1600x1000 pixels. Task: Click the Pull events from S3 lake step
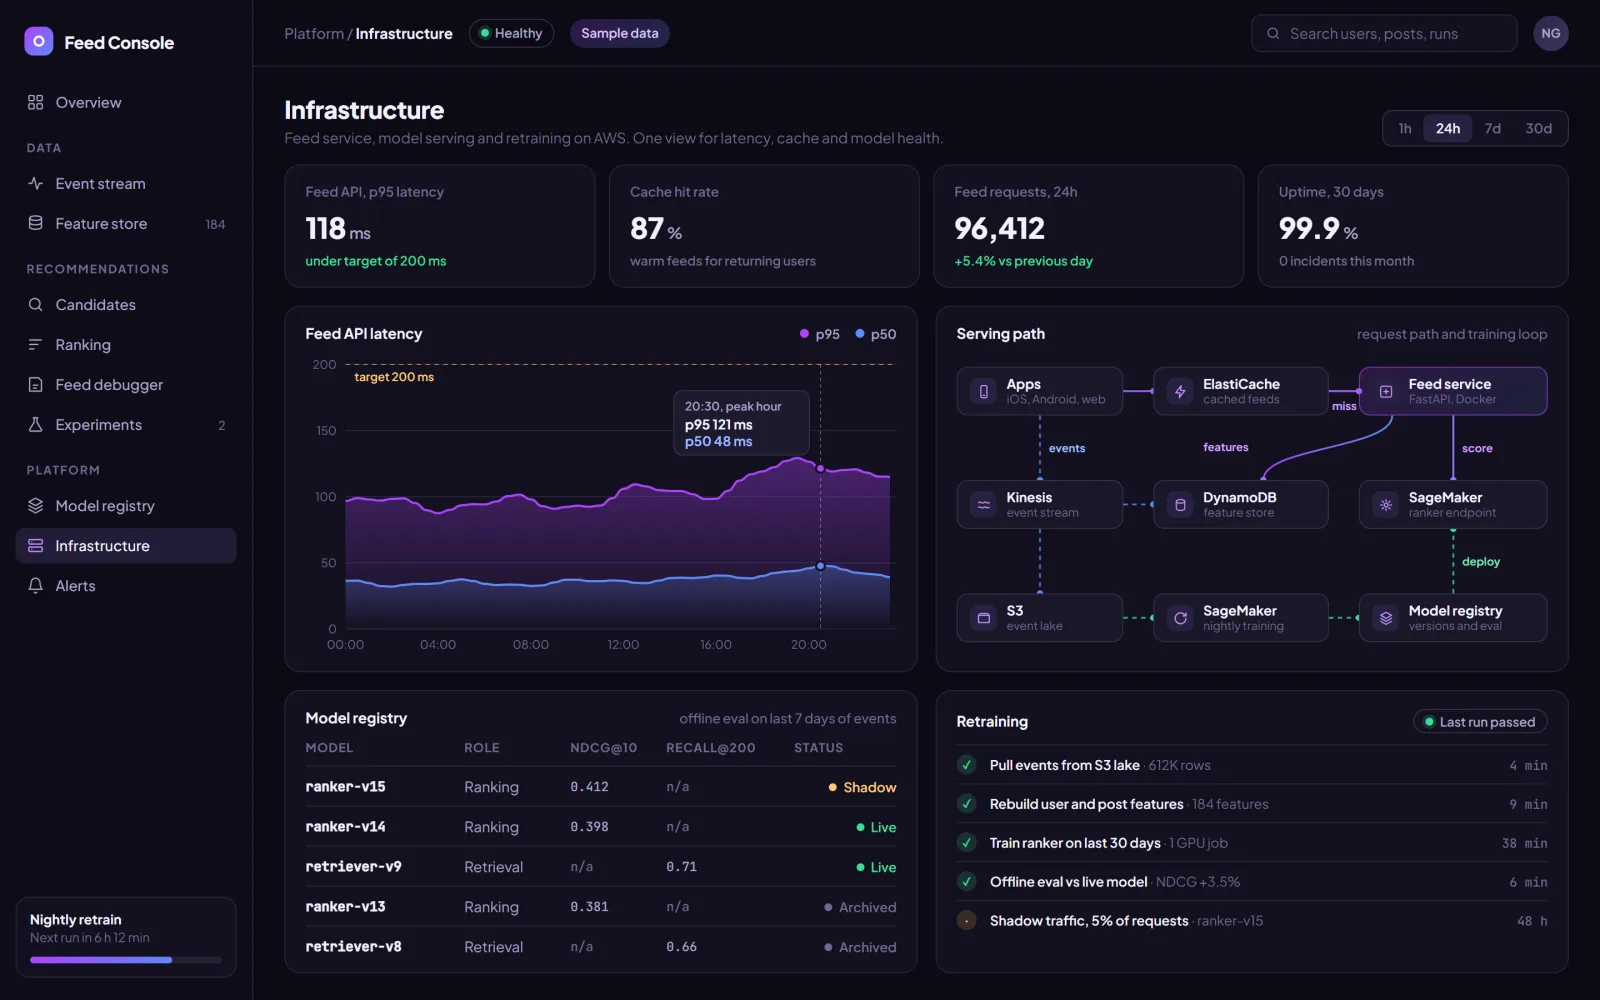(1252, 765)
